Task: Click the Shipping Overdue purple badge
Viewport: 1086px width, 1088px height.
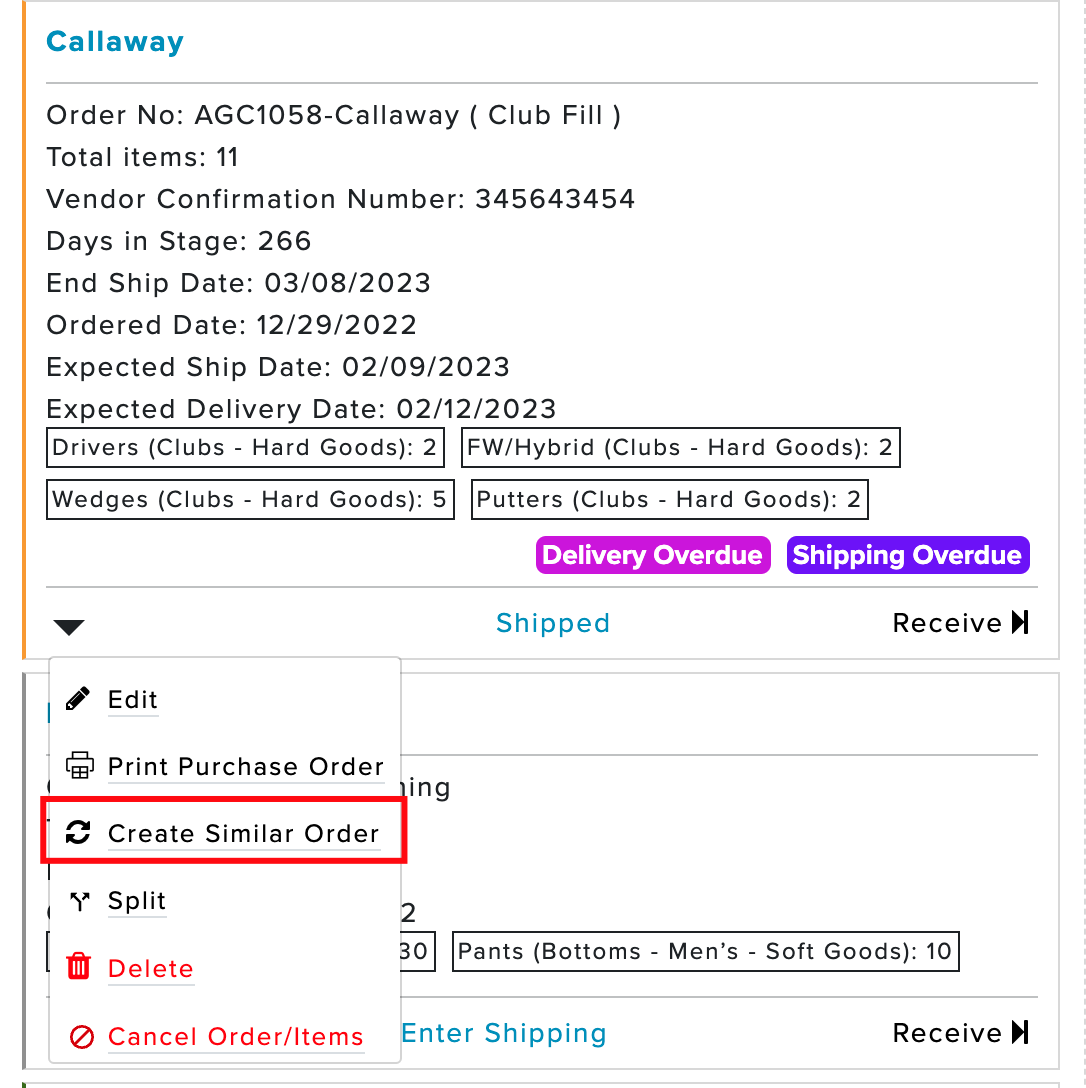Action: pyautogui.click(x=908, y=555)
